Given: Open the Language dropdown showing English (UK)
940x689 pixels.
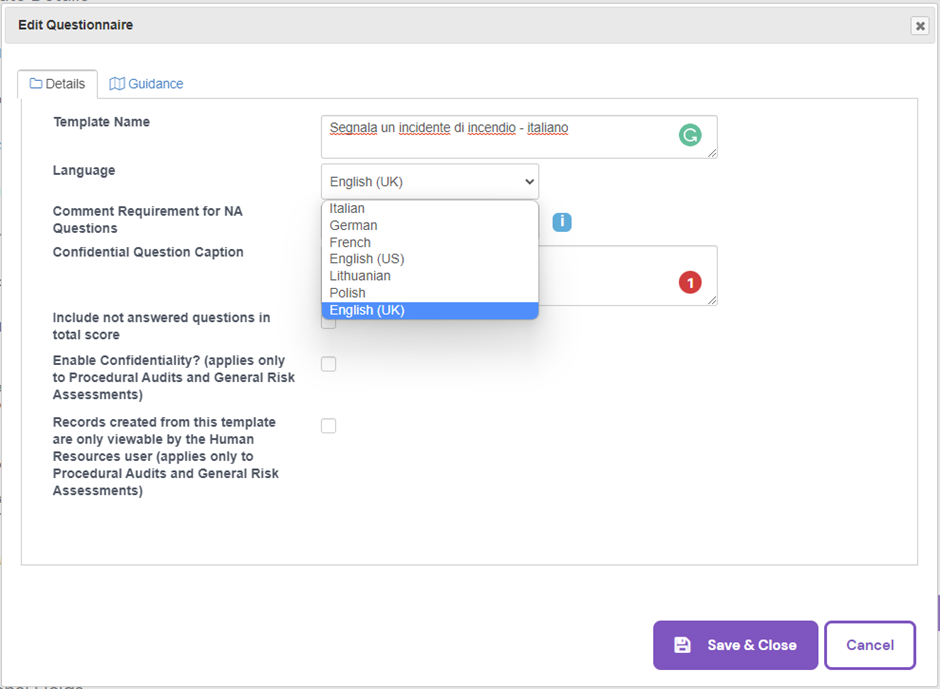Looking at the screenshot, I should (x=429, y=182).
